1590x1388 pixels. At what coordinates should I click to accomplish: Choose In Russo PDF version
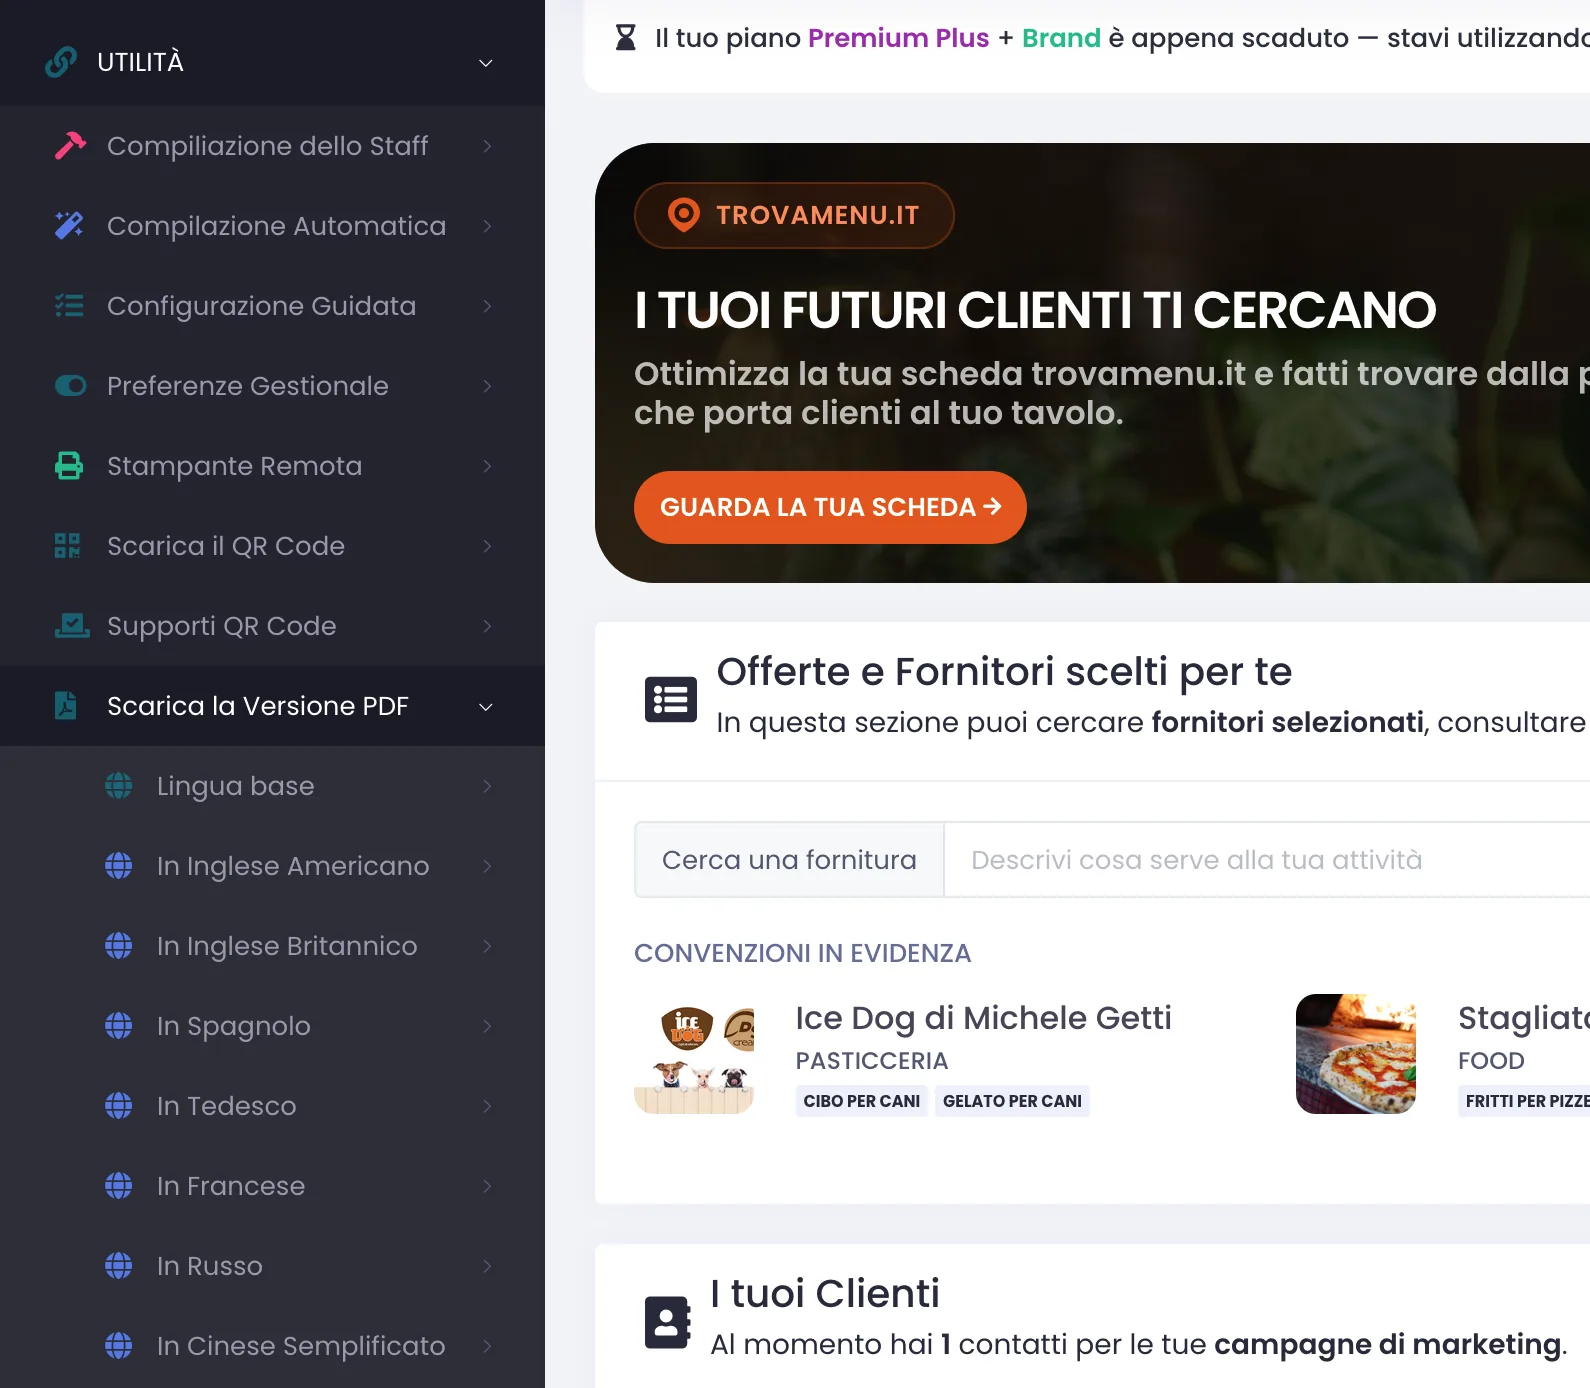pos(272,1266)
